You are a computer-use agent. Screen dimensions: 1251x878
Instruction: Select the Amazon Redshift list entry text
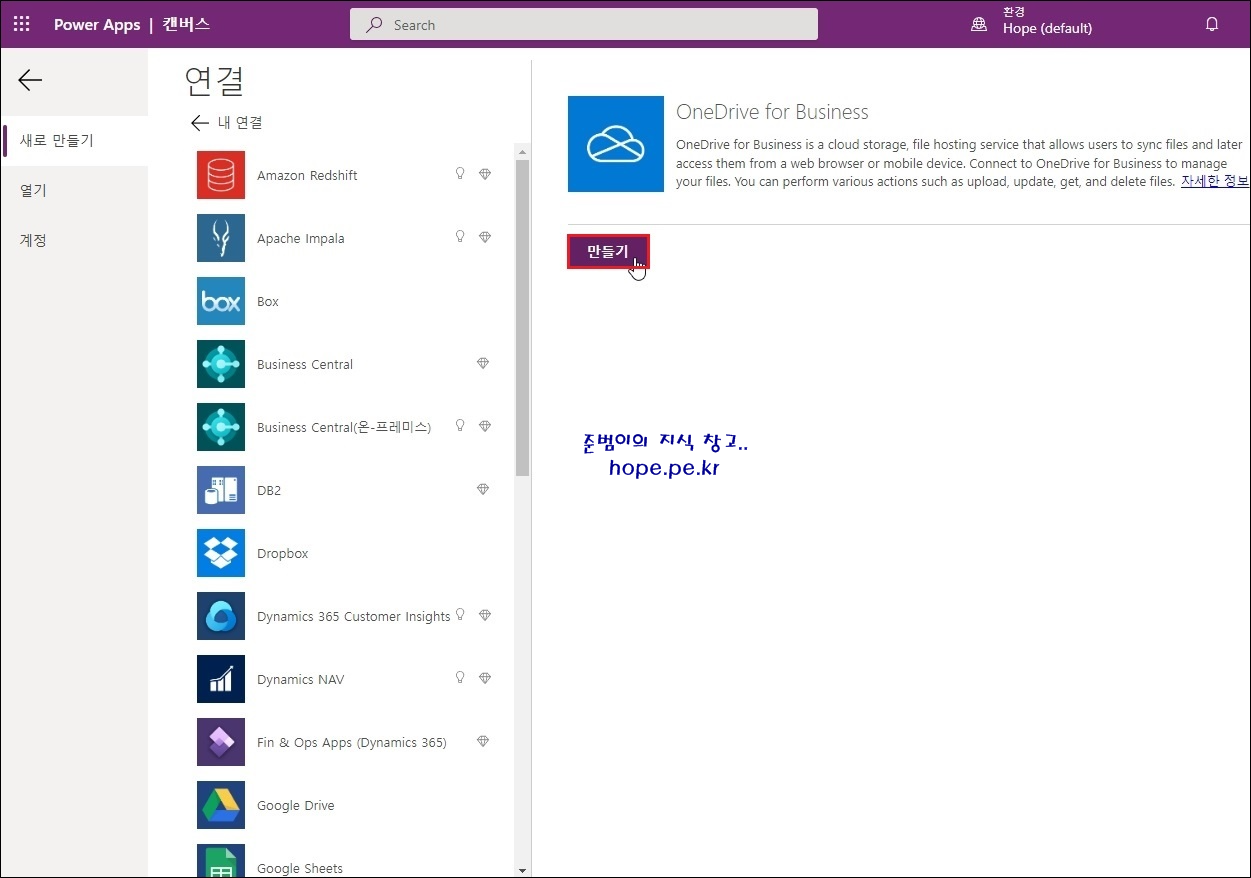tap(307, 175)
